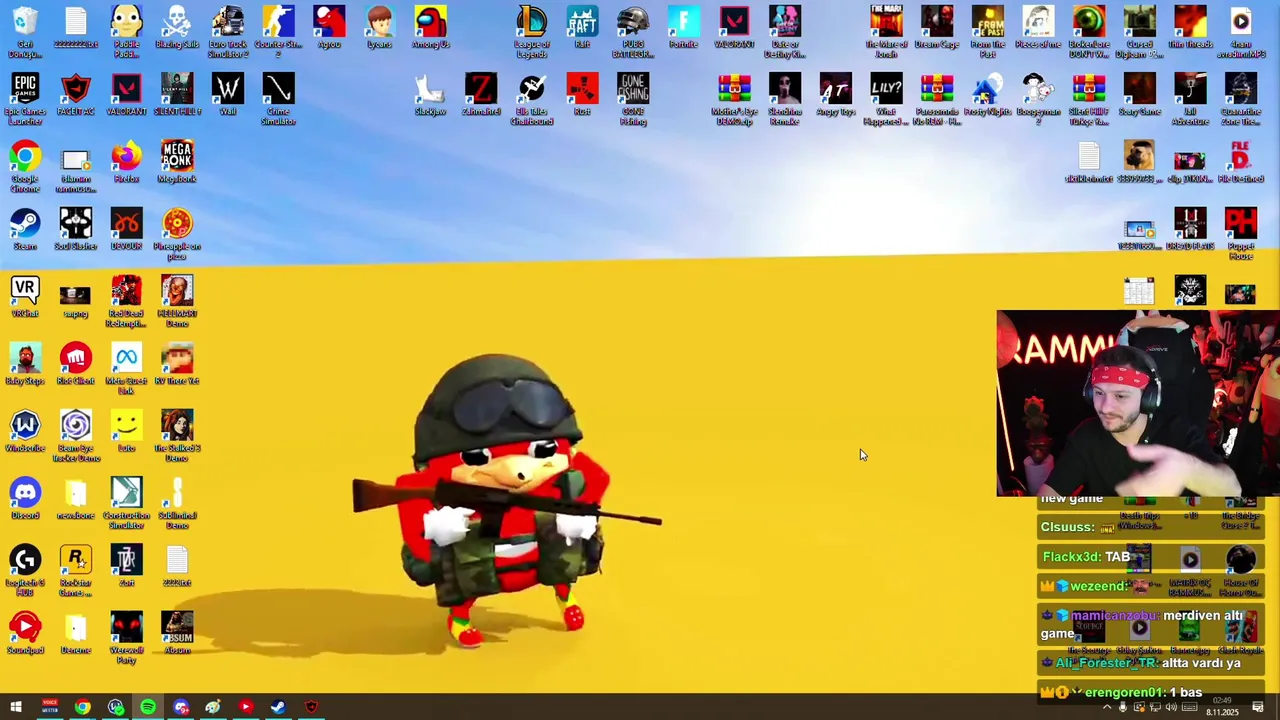Screen dimensions: 1280x720
Task: Launch the Agrou game shortcut
Action: click(x=329, y=28)
